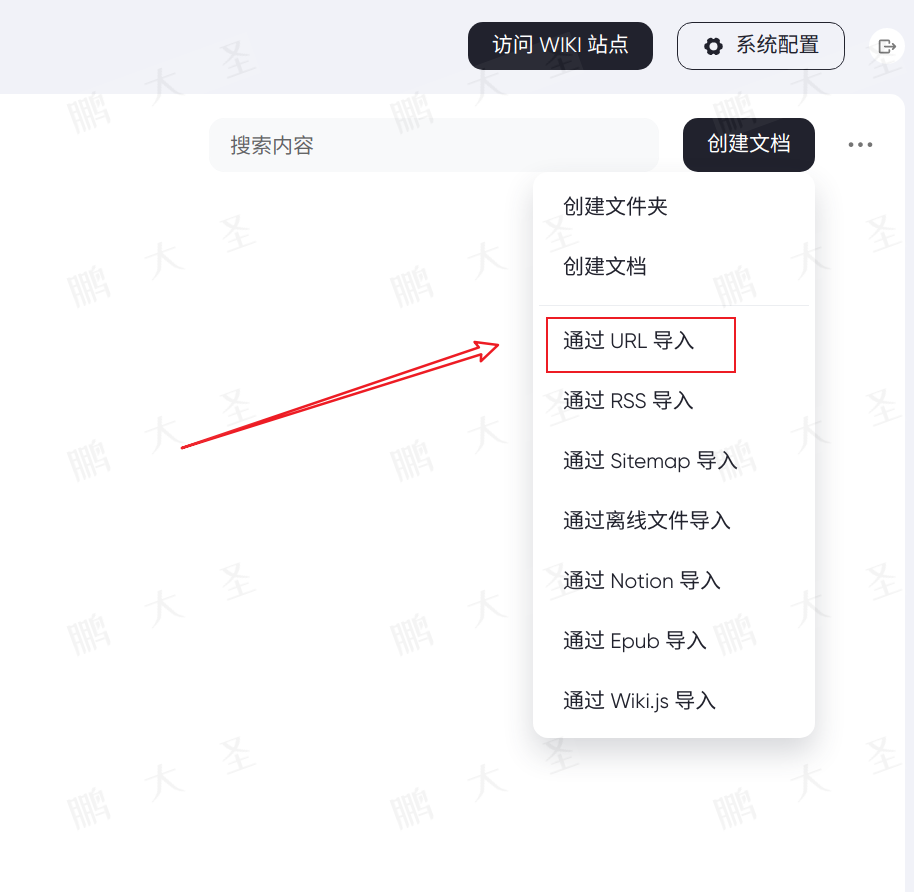Click the 访问 WIKI 站点 button
Screen dimensions: 914x892
tap(560, 45)
